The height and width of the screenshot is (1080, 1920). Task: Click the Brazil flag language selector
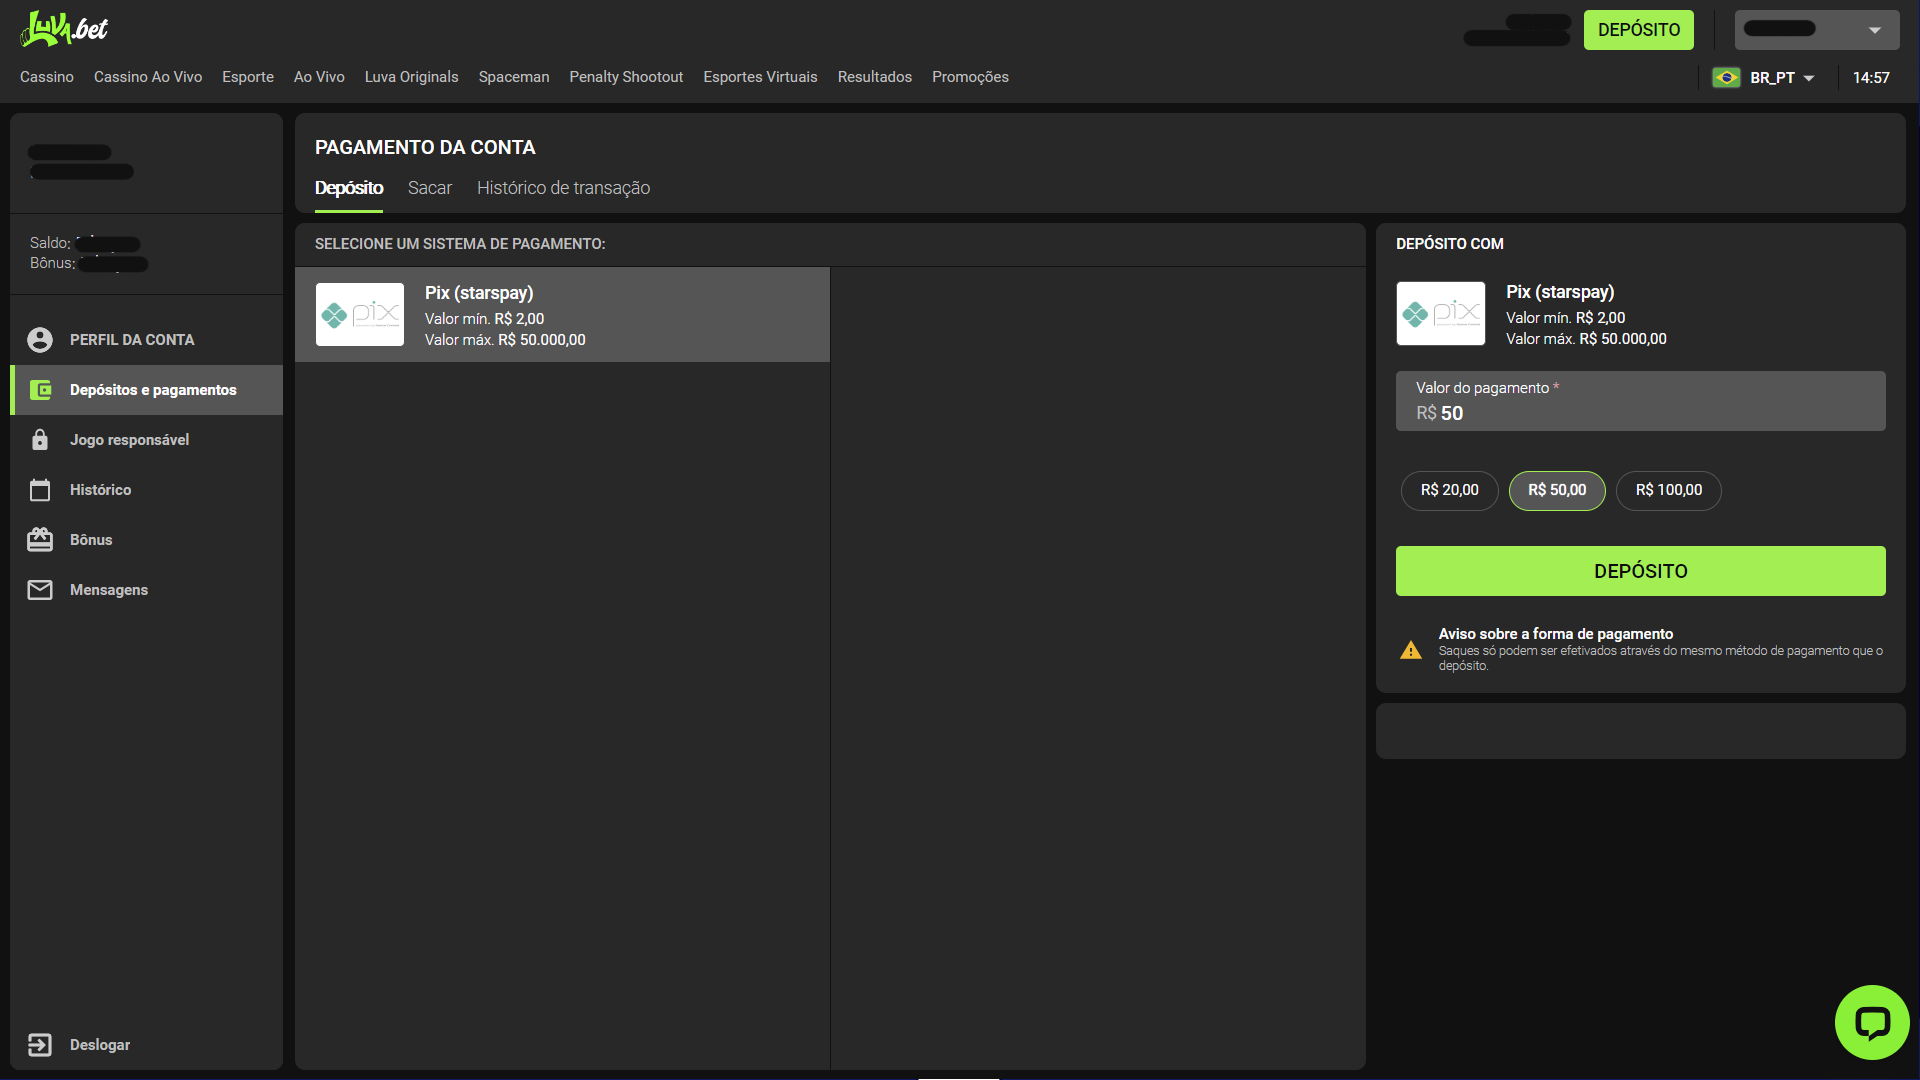[1726, 78]
